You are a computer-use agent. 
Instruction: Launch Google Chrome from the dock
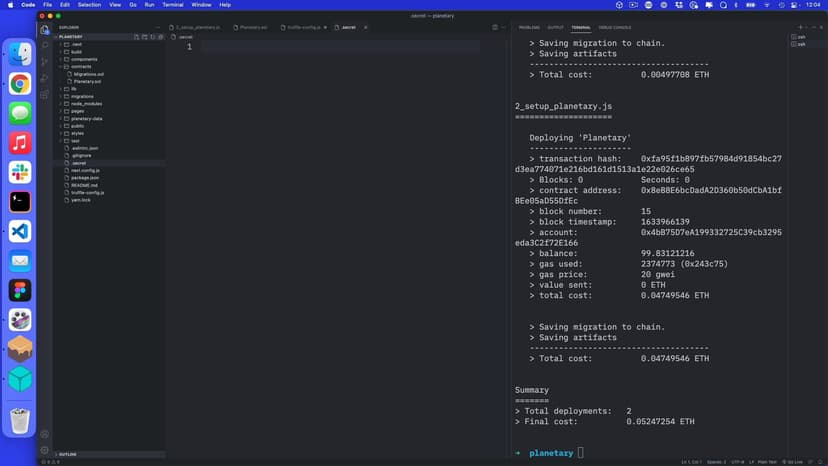(20, 84)
